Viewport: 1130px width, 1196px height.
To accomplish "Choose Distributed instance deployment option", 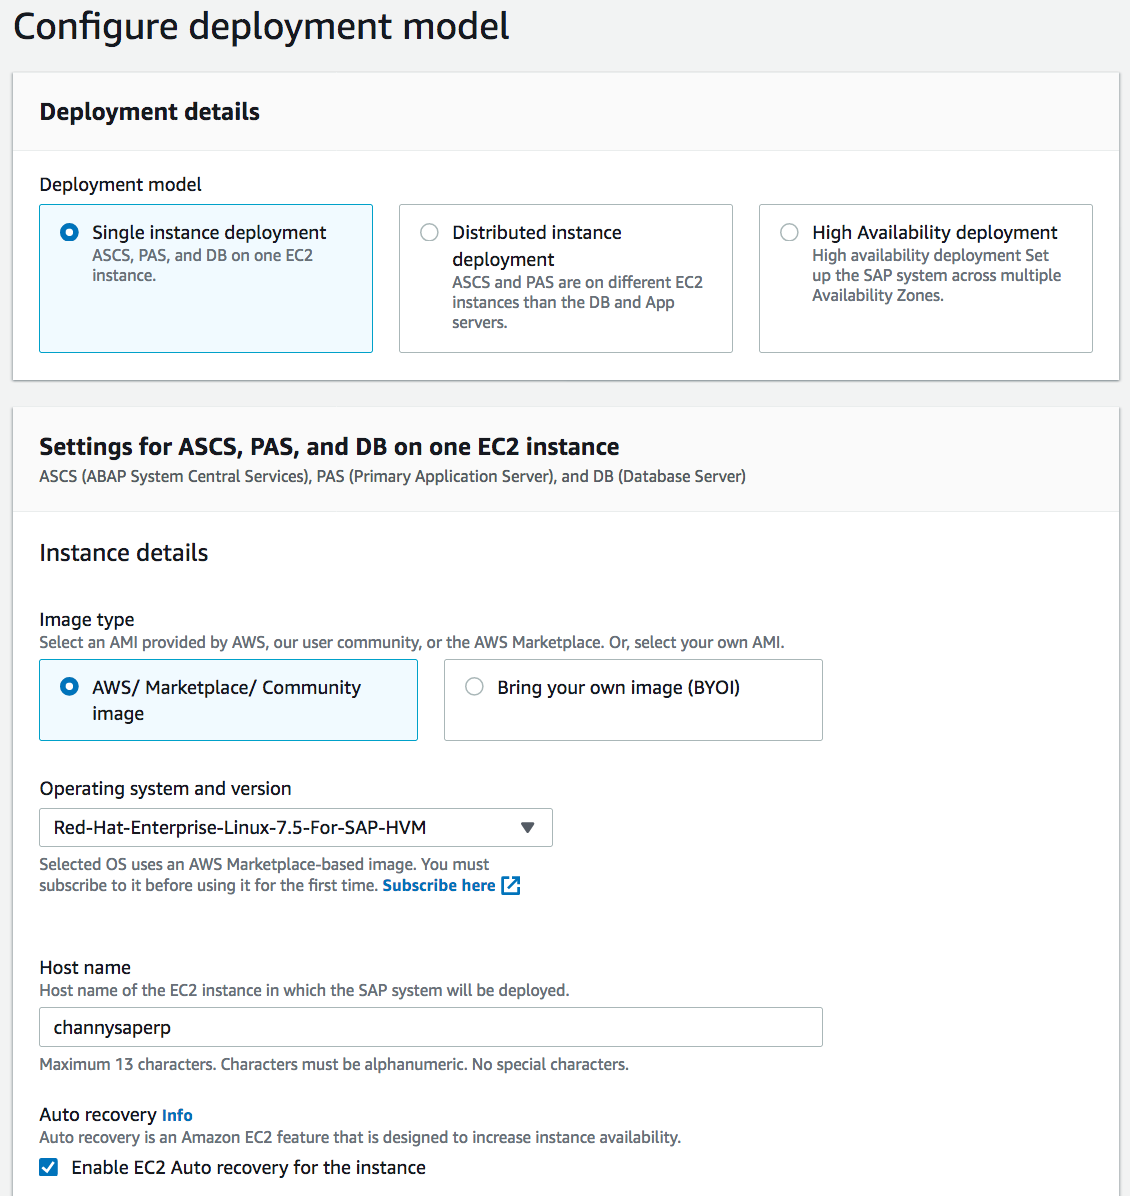I will pyautogui.click(x=430, y=233).
